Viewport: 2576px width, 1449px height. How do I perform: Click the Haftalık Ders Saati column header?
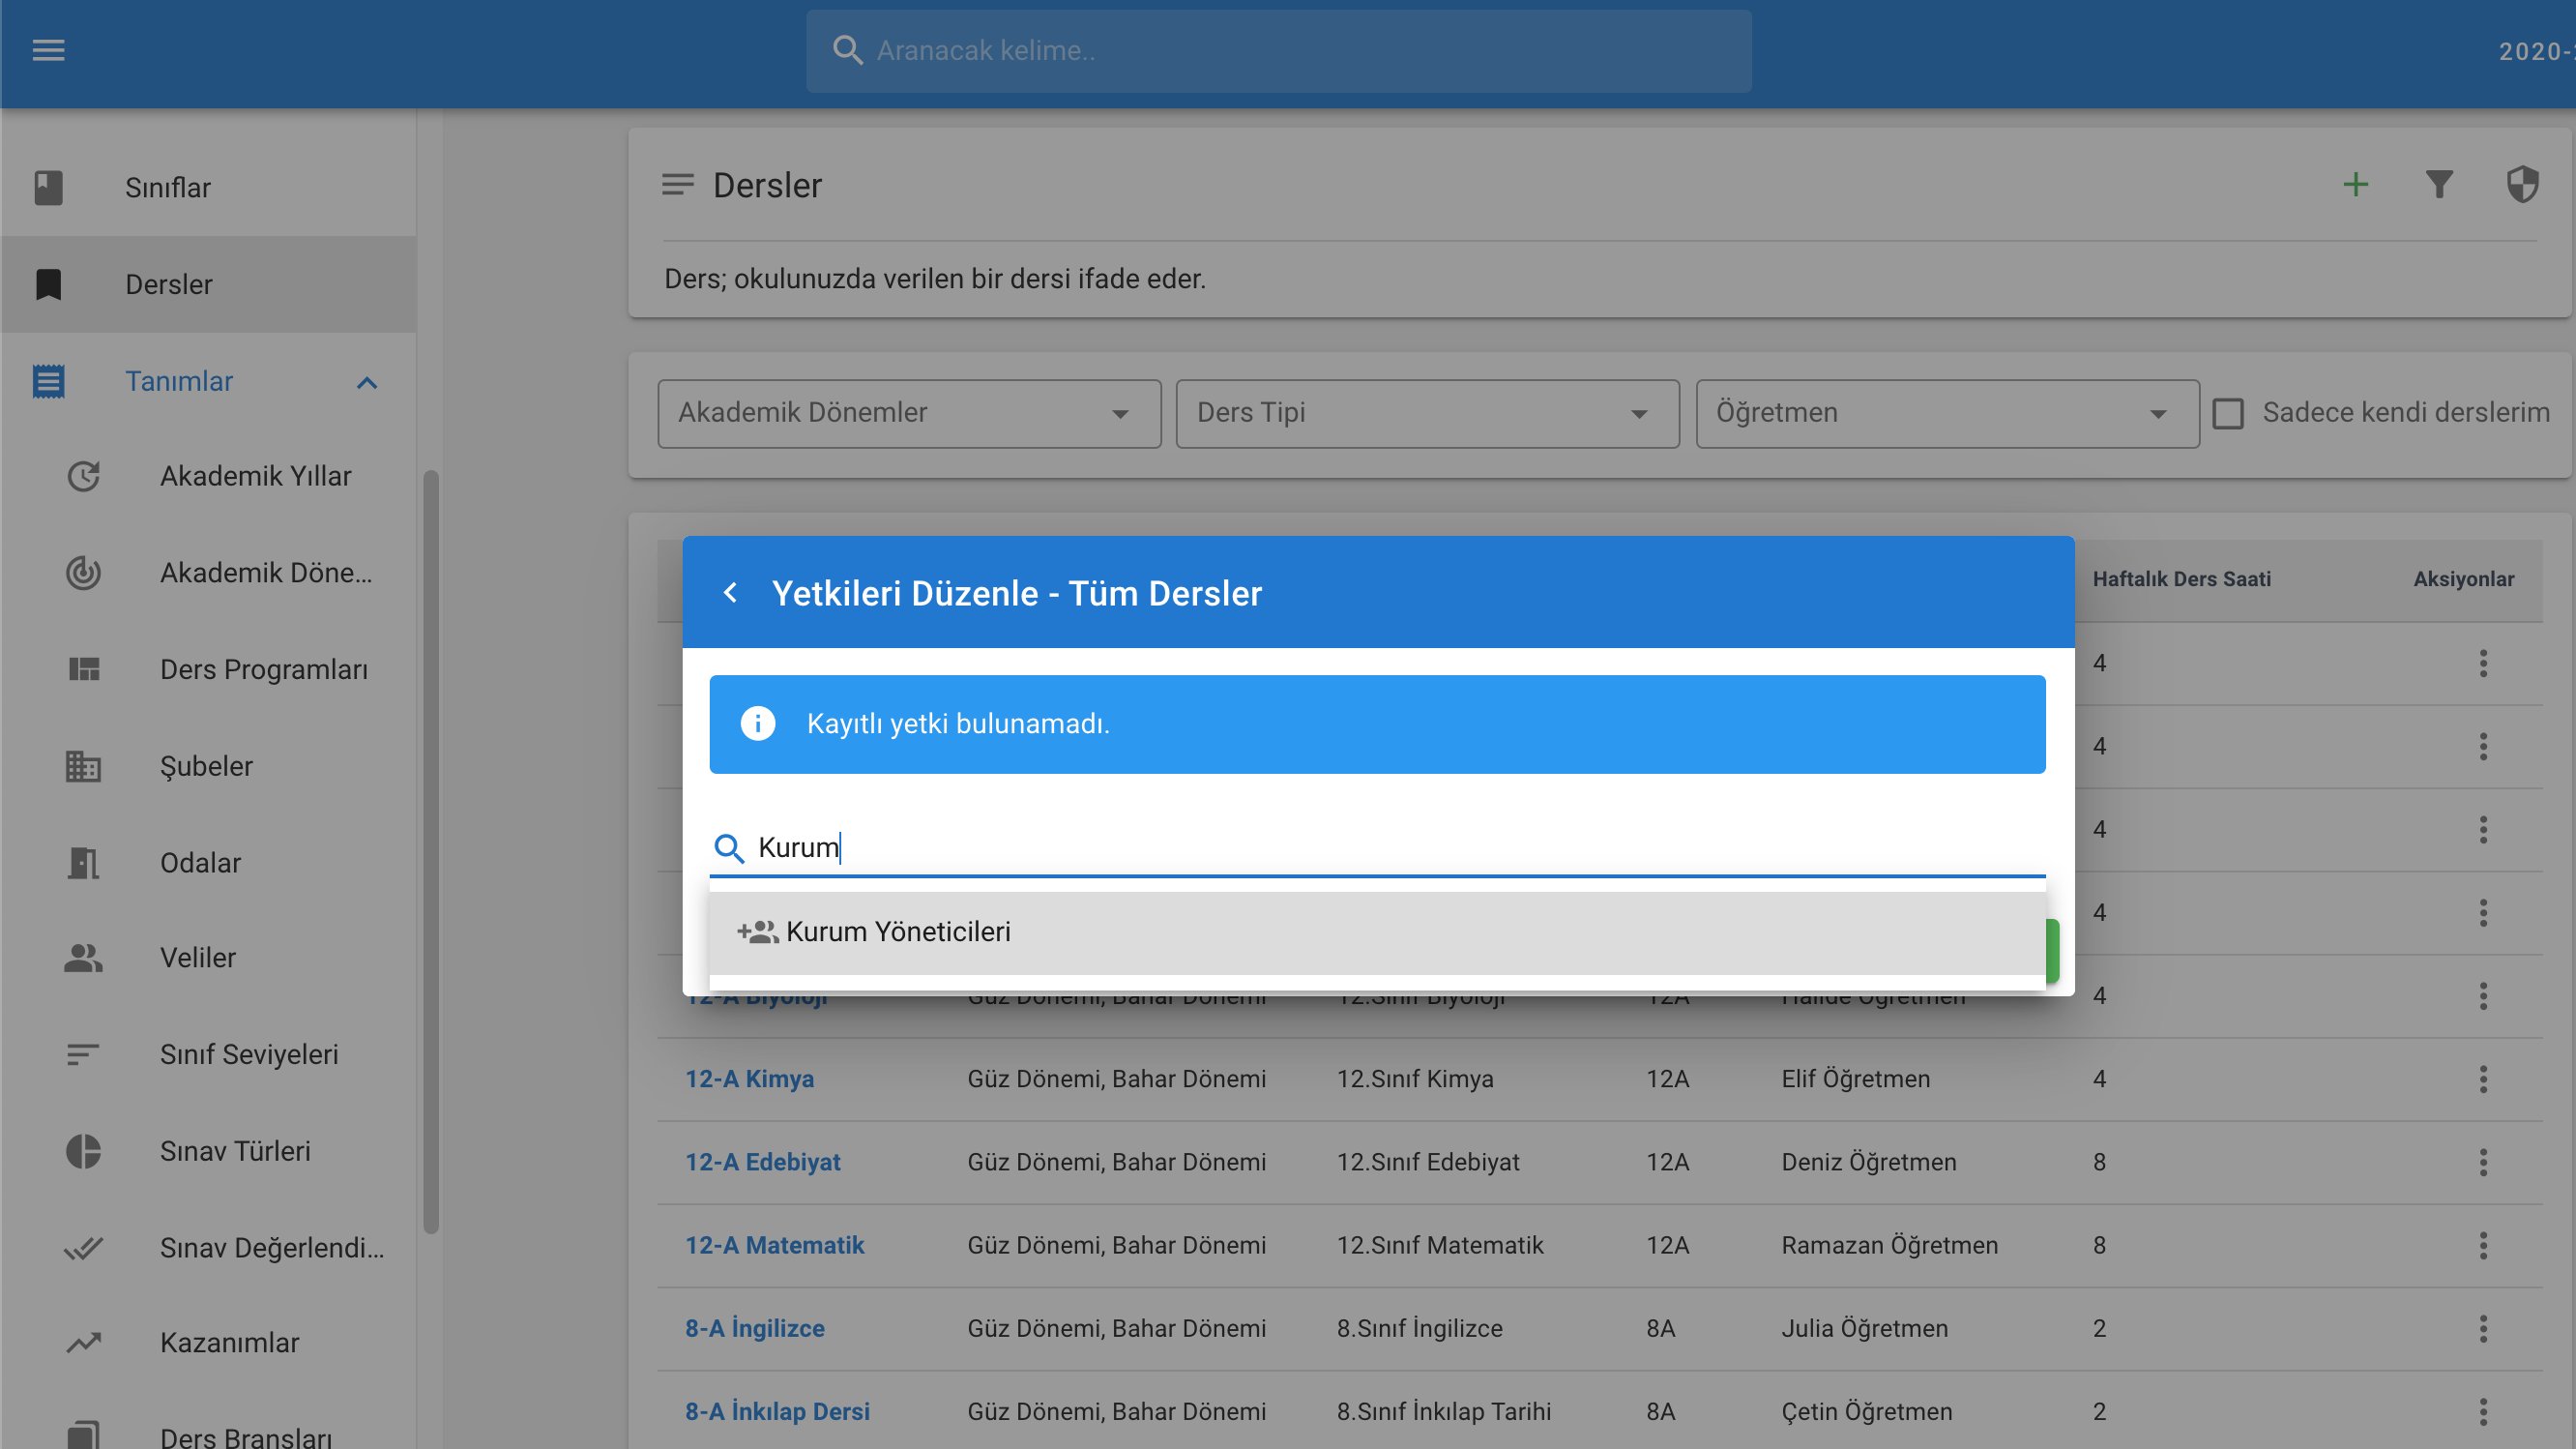[2181, 579]
